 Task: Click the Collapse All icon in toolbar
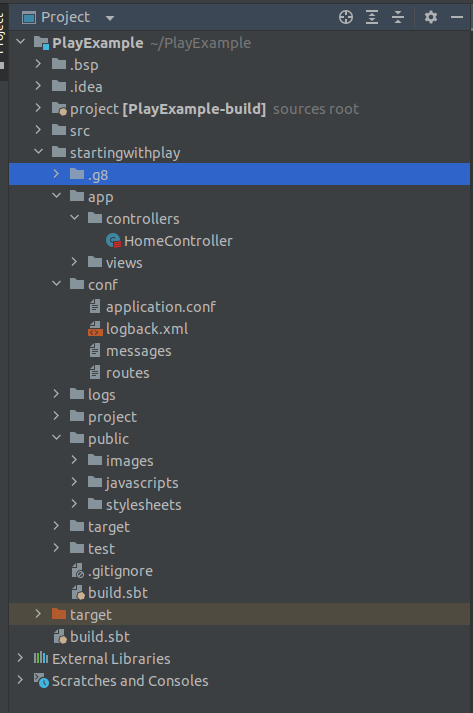(x=398, y=17)
